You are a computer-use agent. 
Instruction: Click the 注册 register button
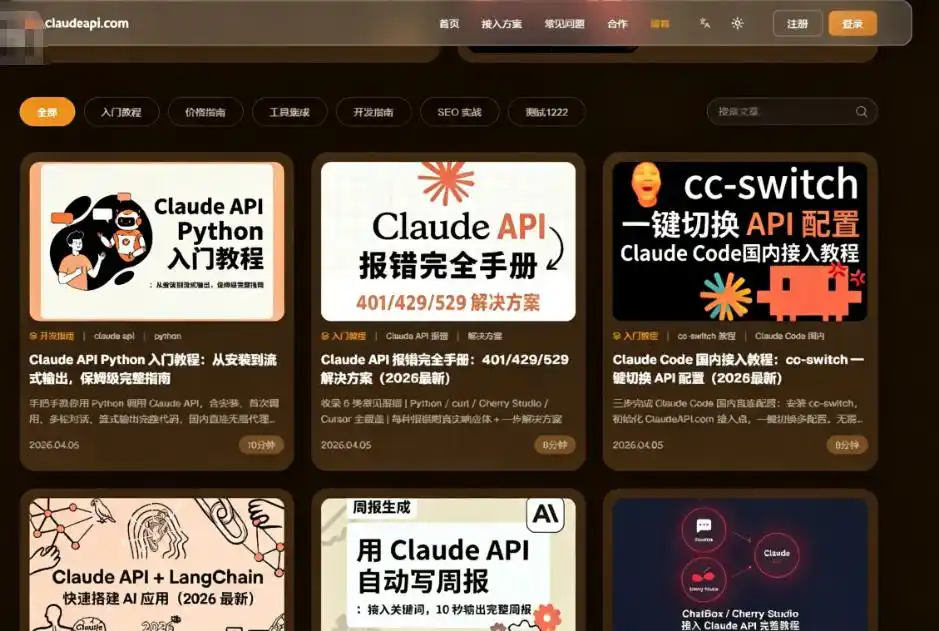797,24
